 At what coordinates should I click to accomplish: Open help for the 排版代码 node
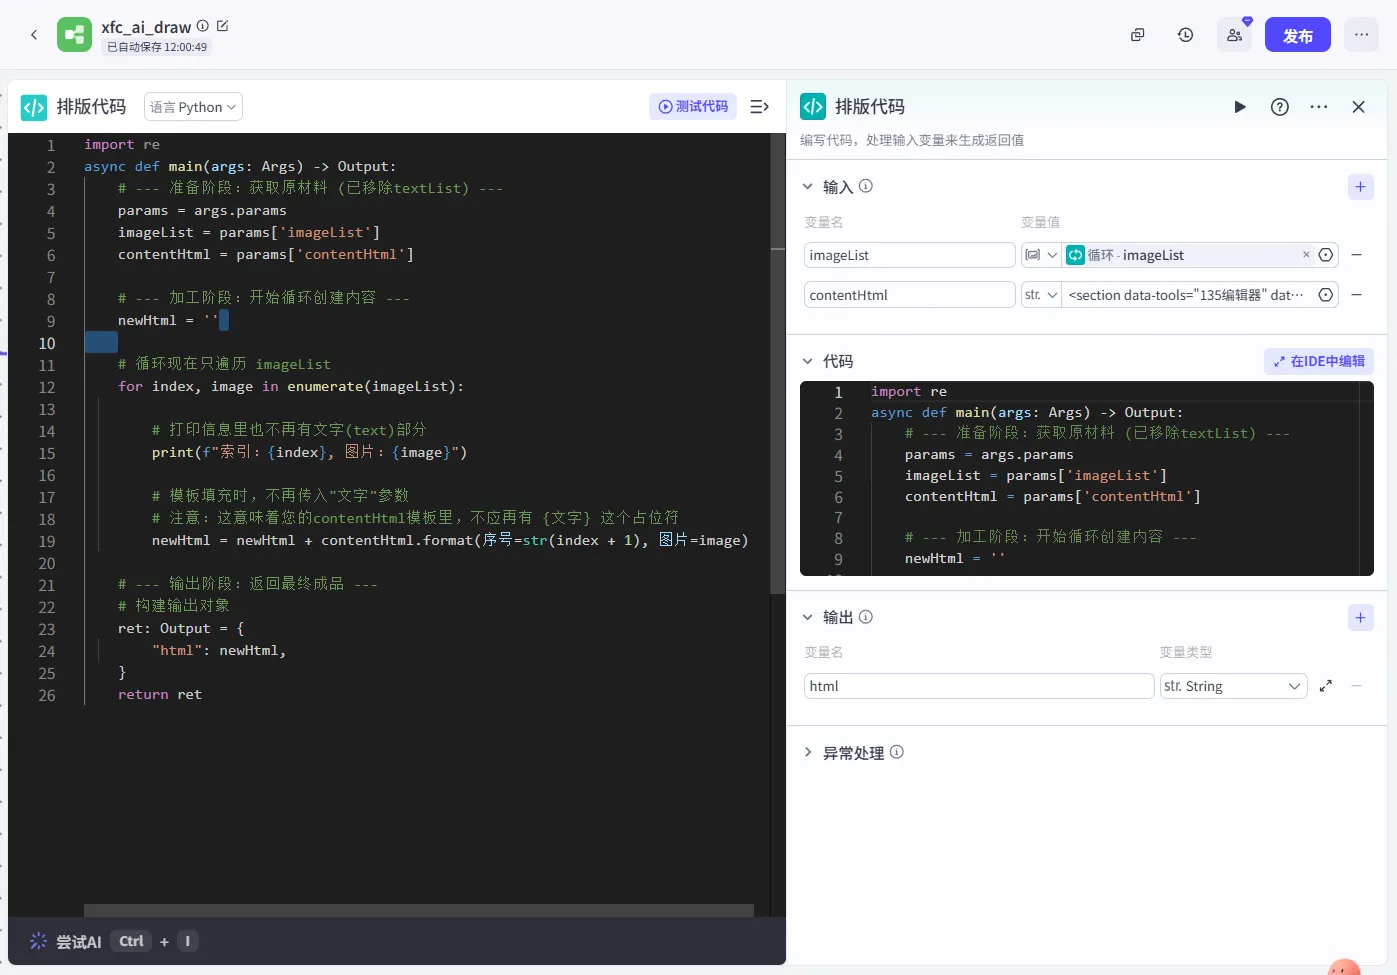[x=1280, y=107]
